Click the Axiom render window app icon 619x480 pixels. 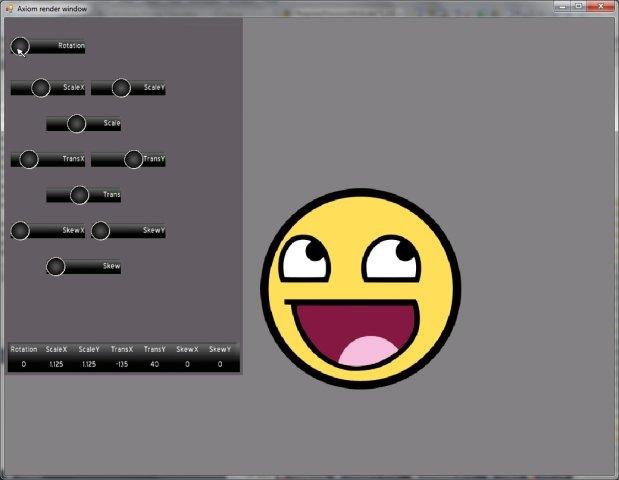tap(9, 8)
